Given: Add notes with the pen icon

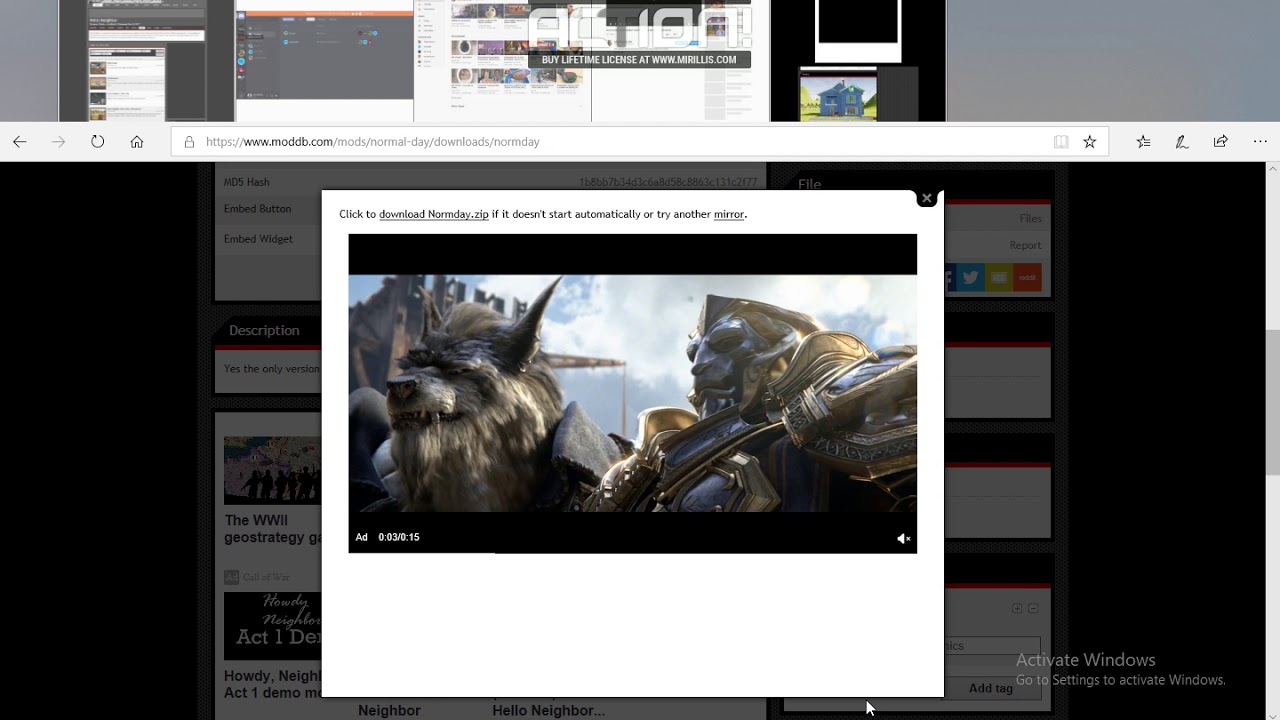Looking at the screenshot, I should click(1182, 142).
